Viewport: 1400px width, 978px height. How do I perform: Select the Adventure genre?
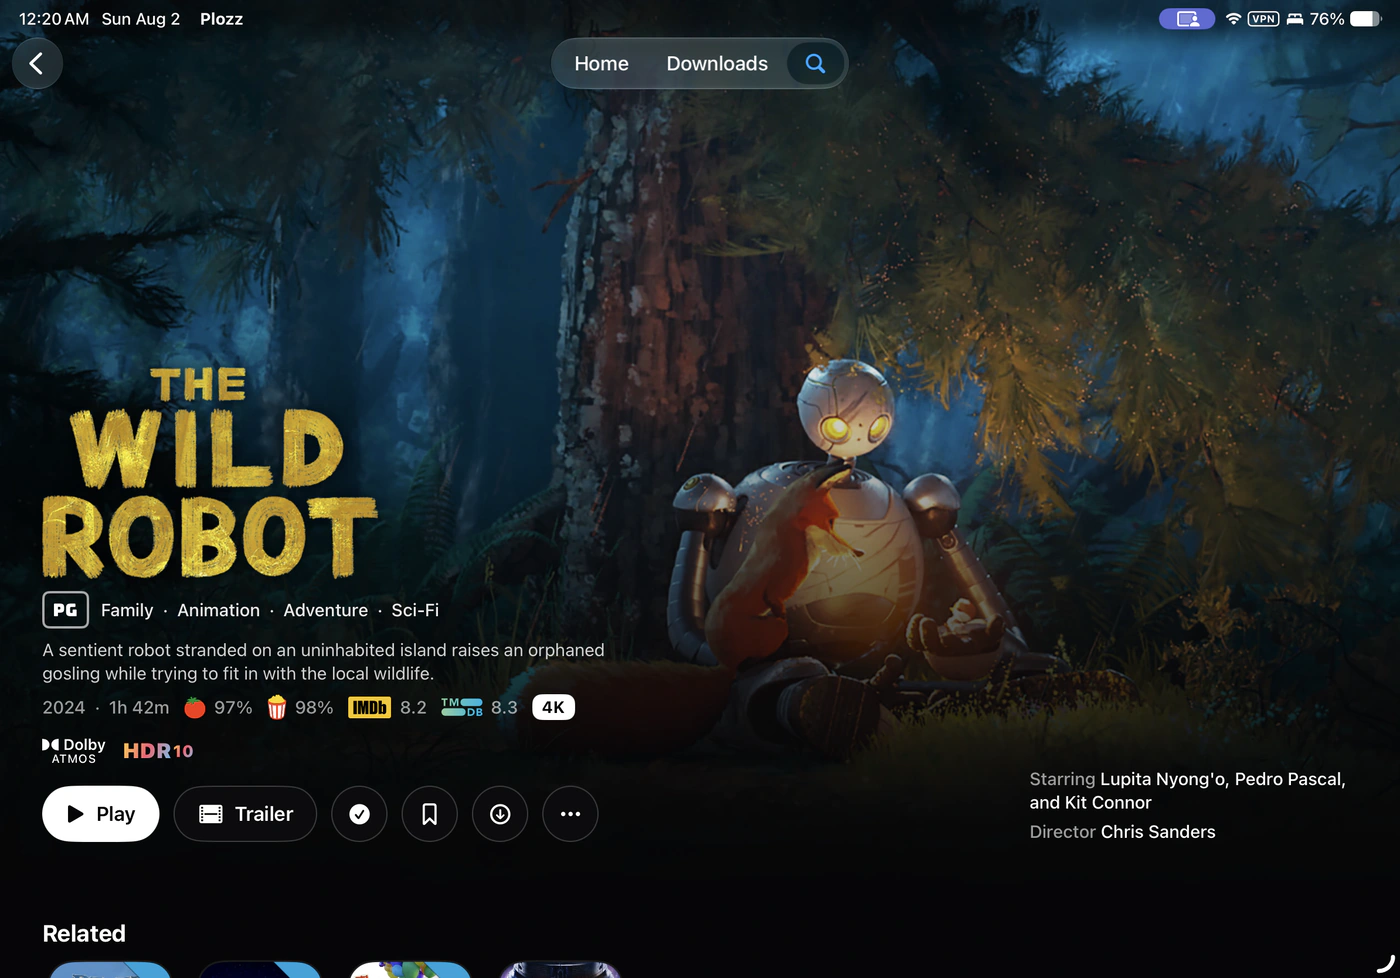[x=326, y=610]
